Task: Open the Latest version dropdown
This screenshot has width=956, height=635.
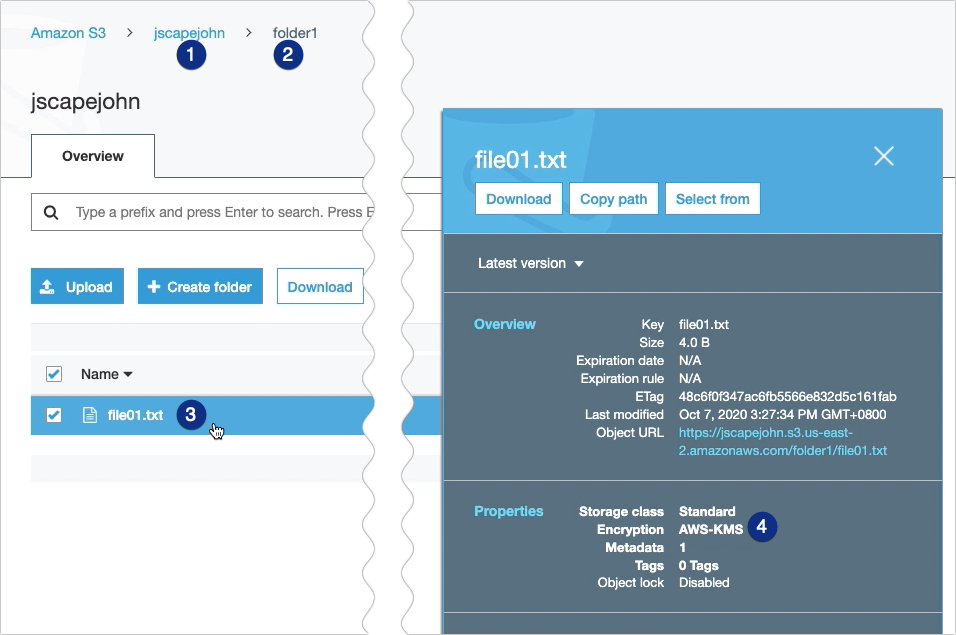Action: pyautogui.click(x=530, y=264)
